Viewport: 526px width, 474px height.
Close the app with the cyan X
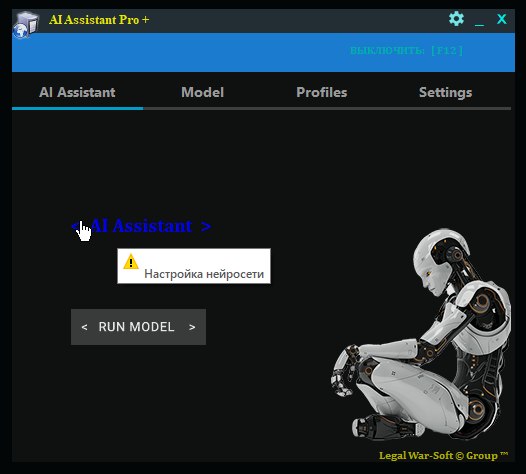coord(502,19)
